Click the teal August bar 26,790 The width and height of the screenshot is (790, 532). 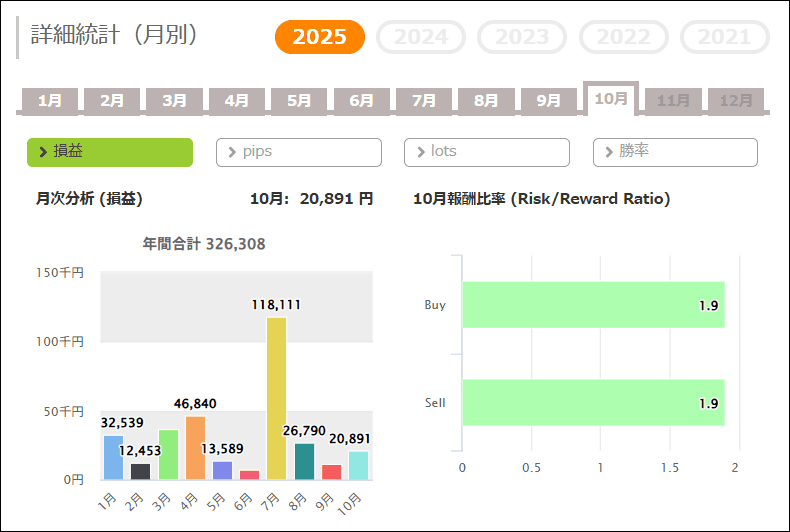(x=304, y=461)
